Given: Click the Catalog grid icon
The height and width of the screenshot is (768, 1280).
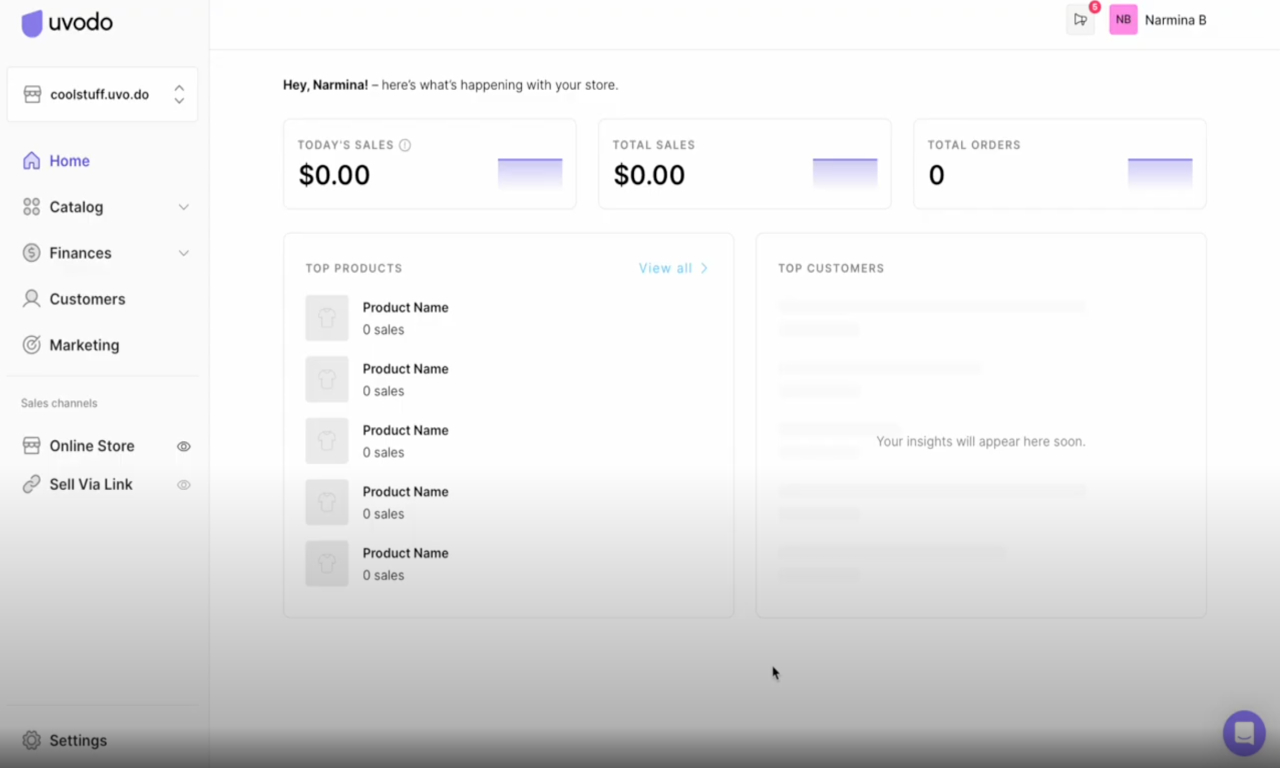Looking at the screenshot, I should pos(31,207).
